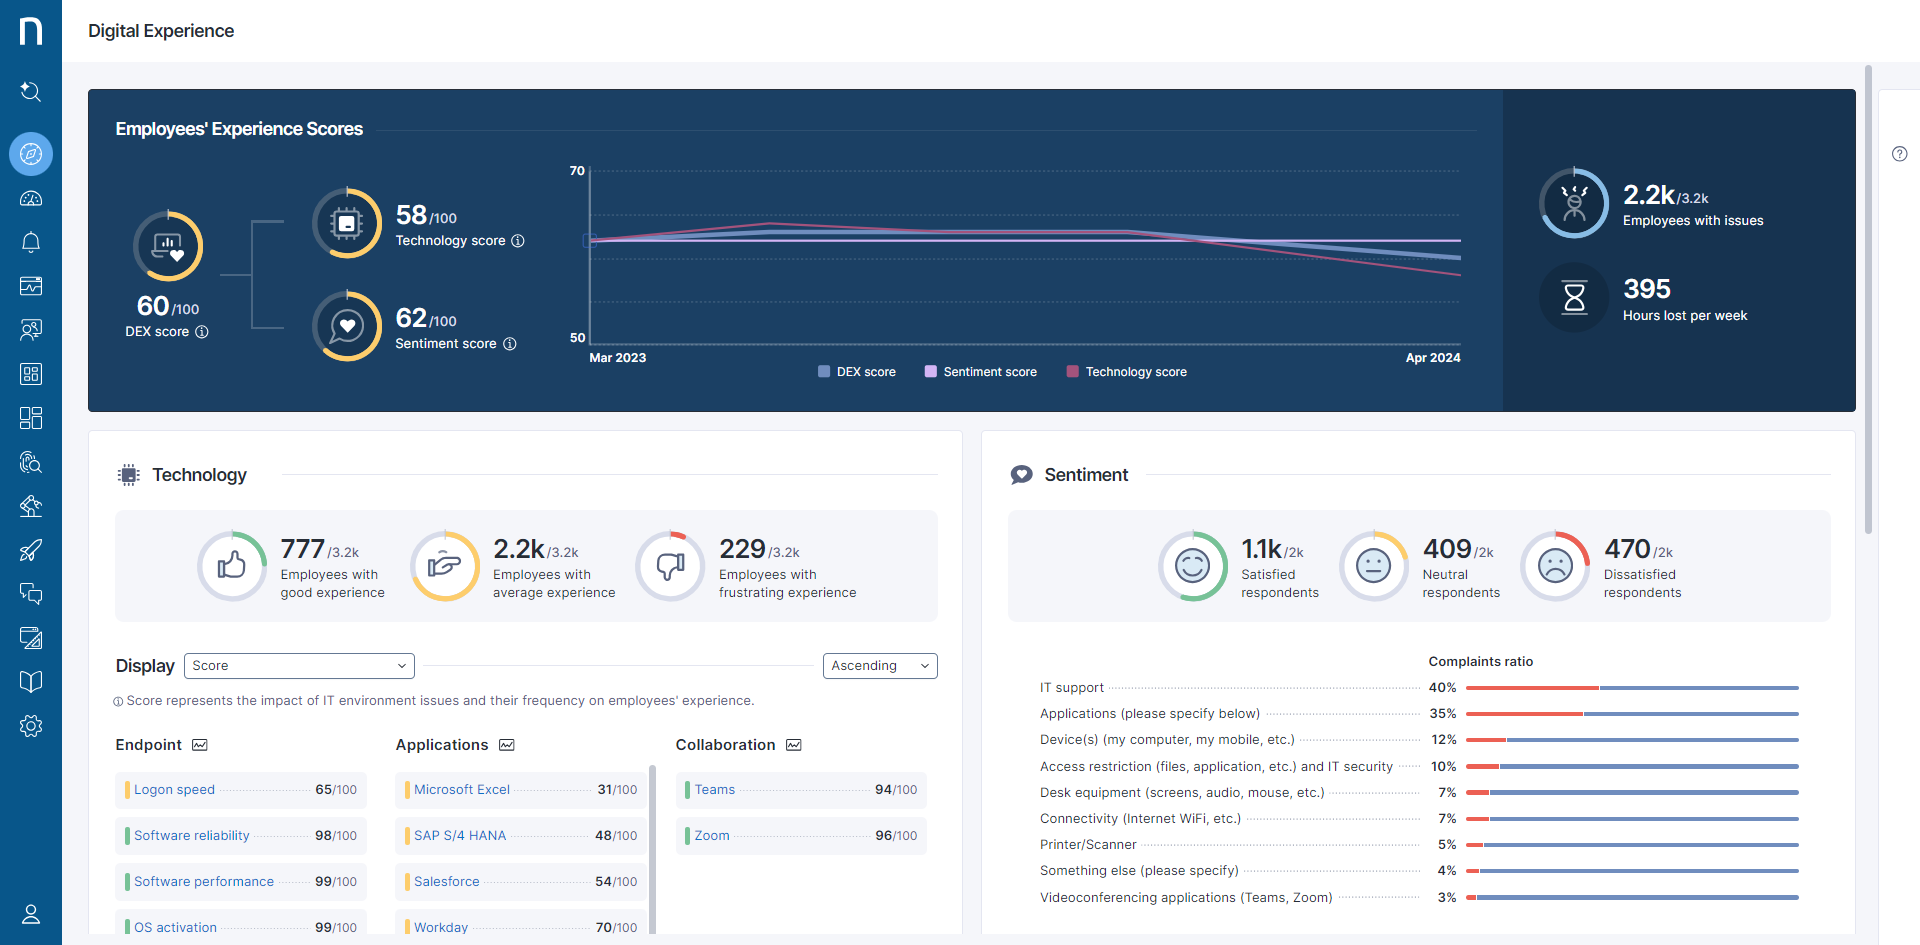Expand the Display Score dropdown
1920x945 pixels.
coord(299,666)
